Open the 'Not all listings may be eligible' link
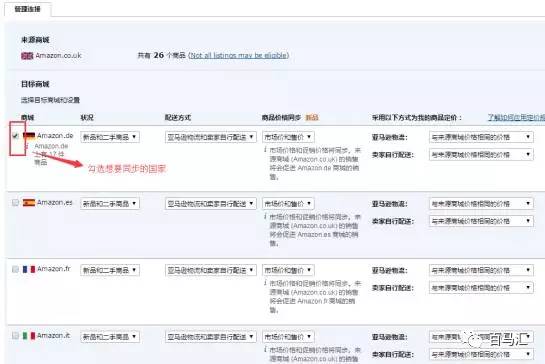This screenshot has height=364, width=545. 239,55
